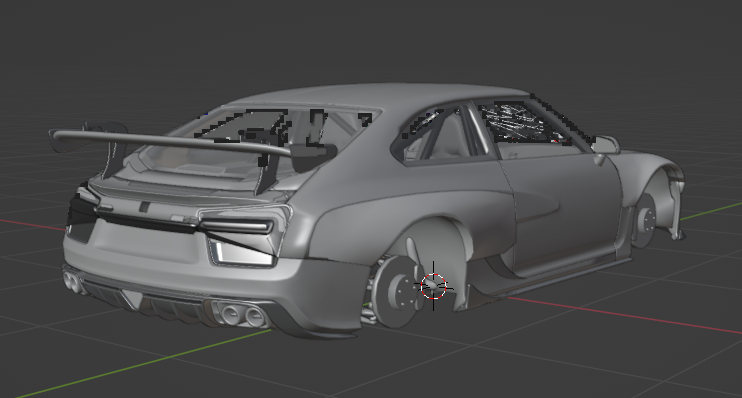
Task: Select the right-side dual exhaust tips
Action: 242,315
